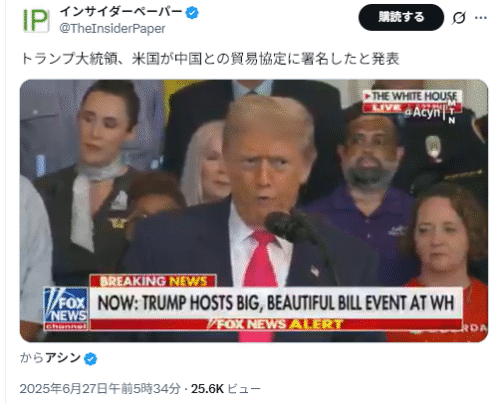Open the three-dot more options menu
This screenshot has height=404, width=500.
coord(481,18)
